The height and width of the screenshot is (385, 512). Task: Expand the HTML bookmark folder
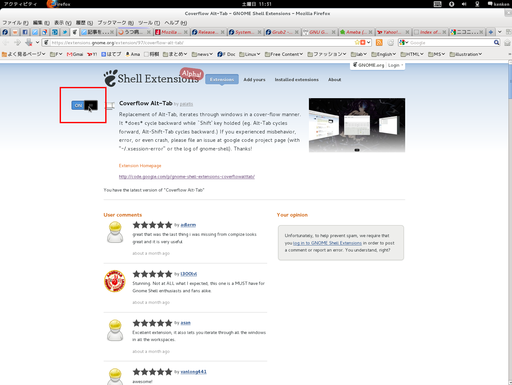click(412, 54)
